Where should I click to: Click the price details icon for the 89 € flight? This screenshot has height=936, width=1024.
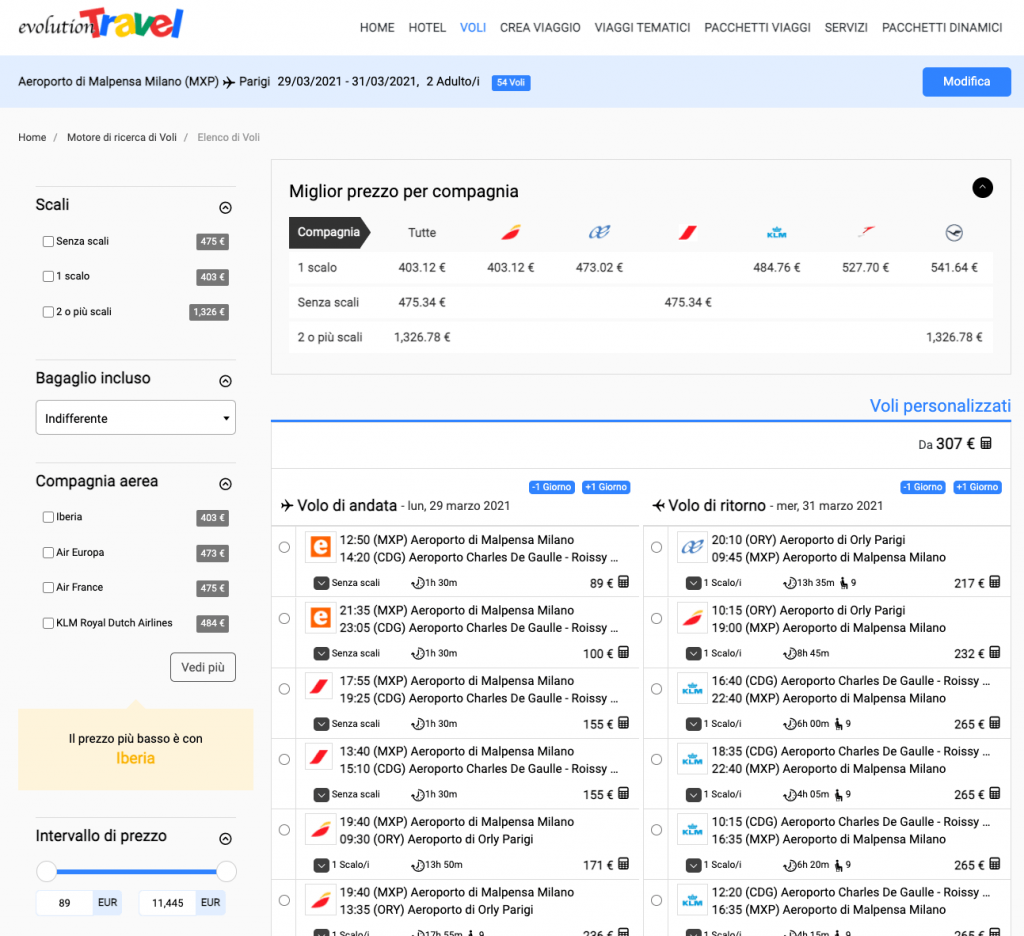(x=623, y=583)
